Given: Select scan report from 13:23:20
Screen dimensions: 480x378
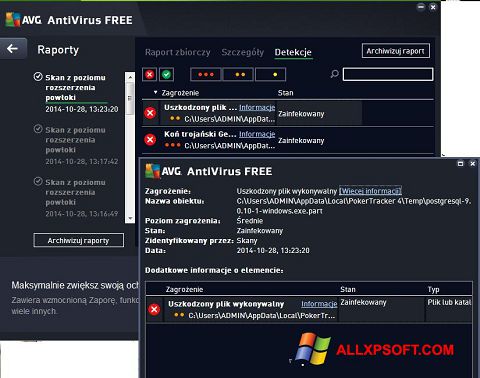Looking at the screenshot, I should tap(76, 93).
